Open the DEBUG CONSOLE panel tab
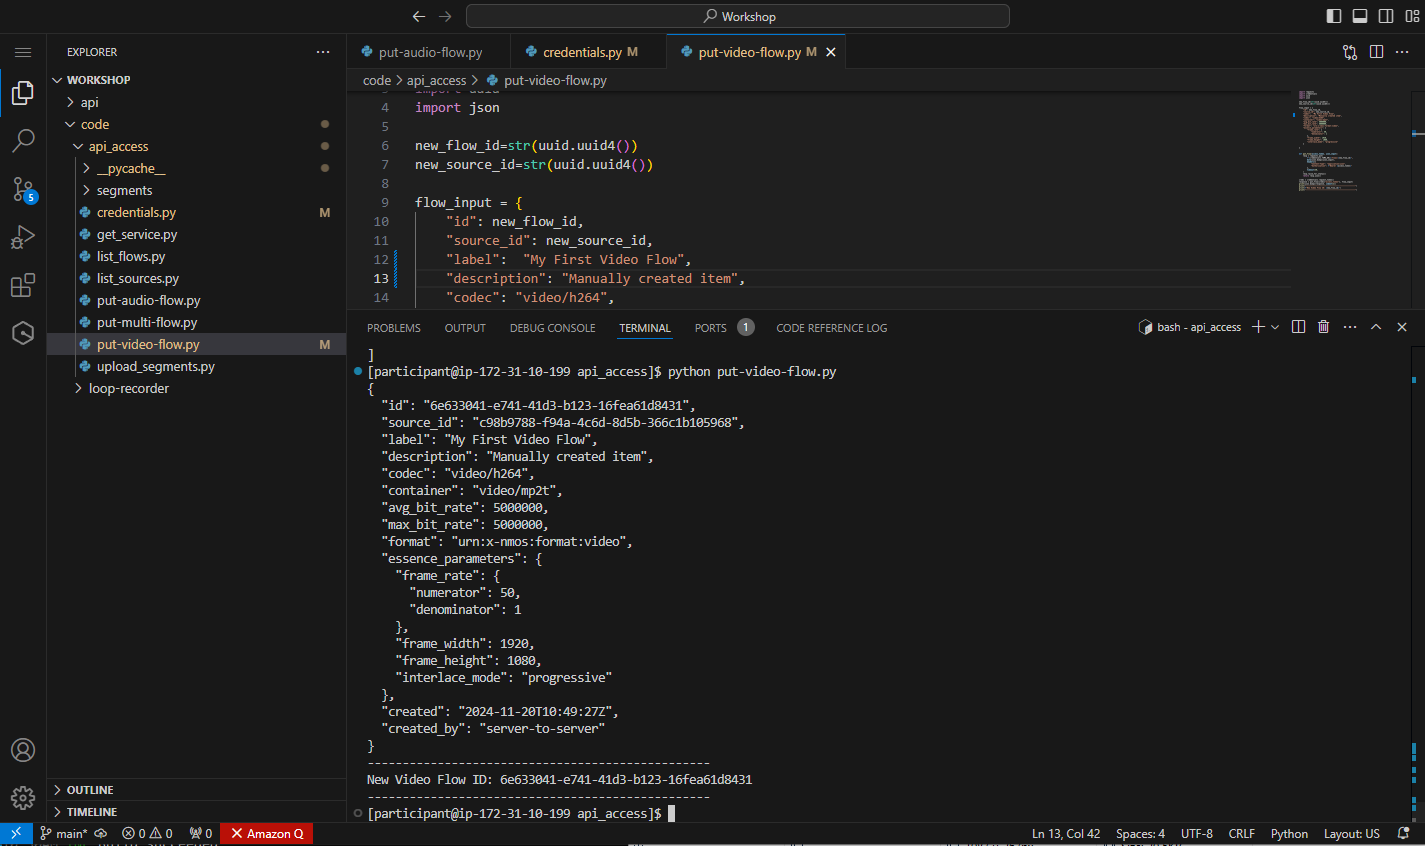Image resolution: width=1425 pixels, height=846 pixels. tap(552, 328)
